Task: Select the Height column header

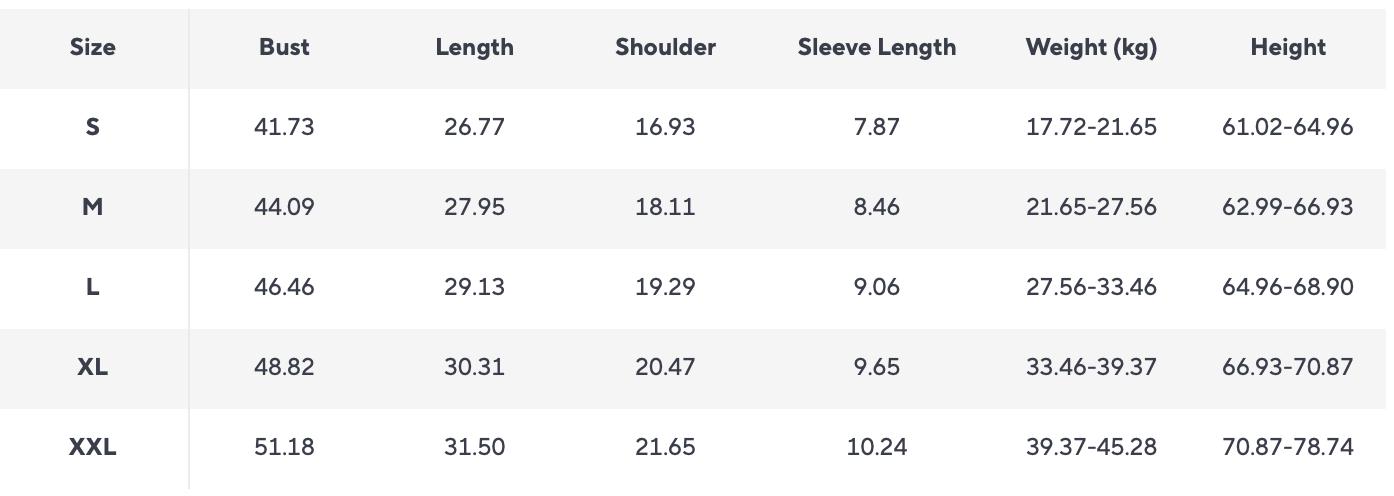Action: (x=1287, y=47)
